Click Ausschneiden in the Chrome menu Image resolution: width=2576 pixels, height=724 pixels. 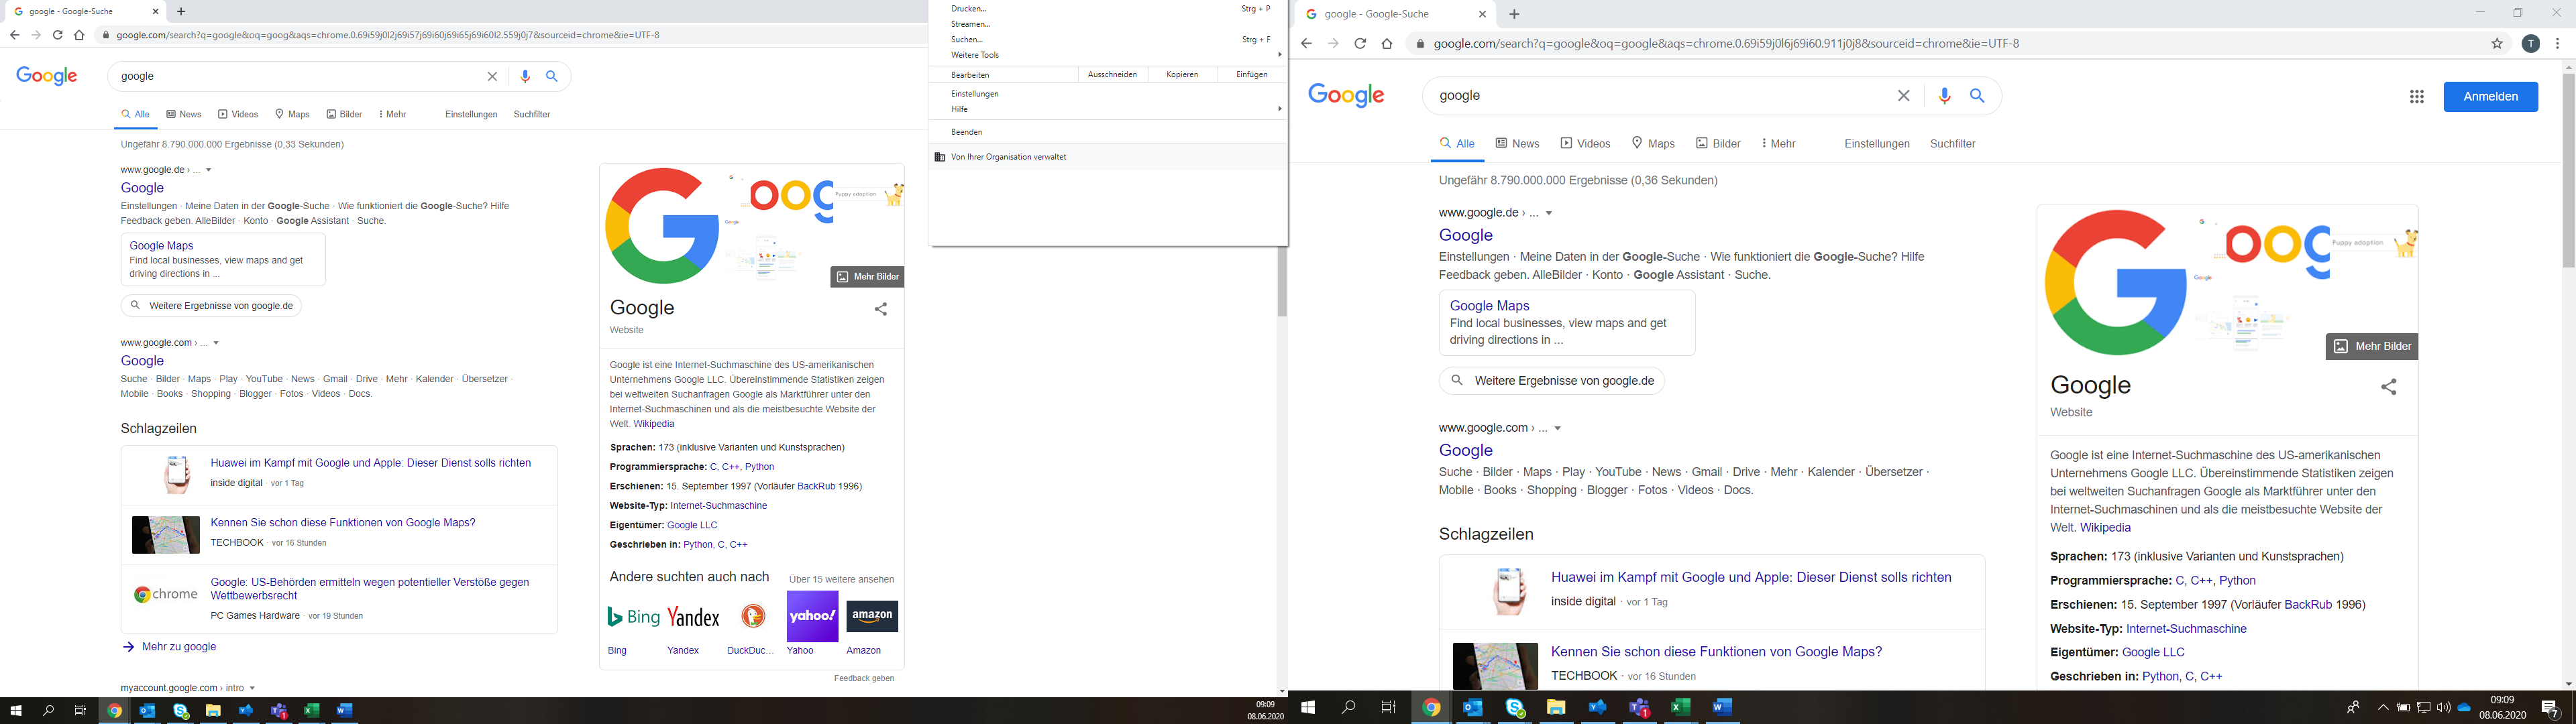(1112, 75)
